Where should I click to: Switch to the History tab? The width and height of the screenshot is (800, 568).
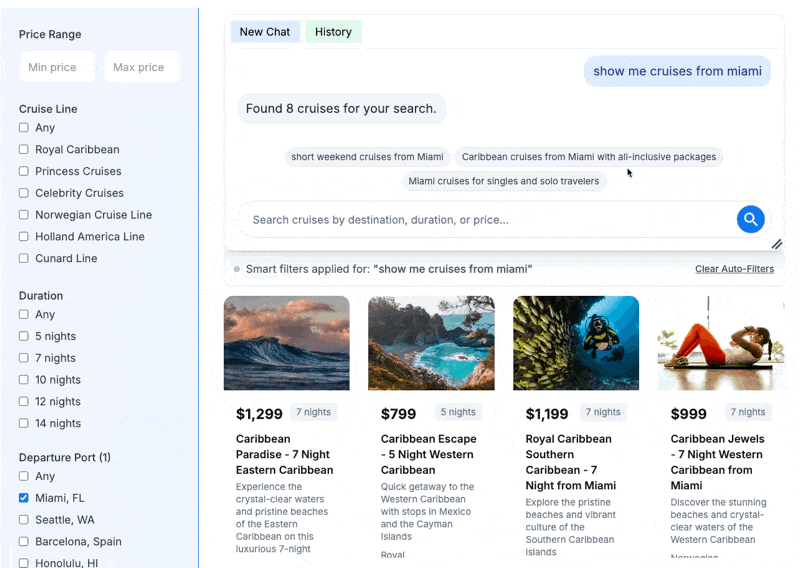[x=333, y=32]
